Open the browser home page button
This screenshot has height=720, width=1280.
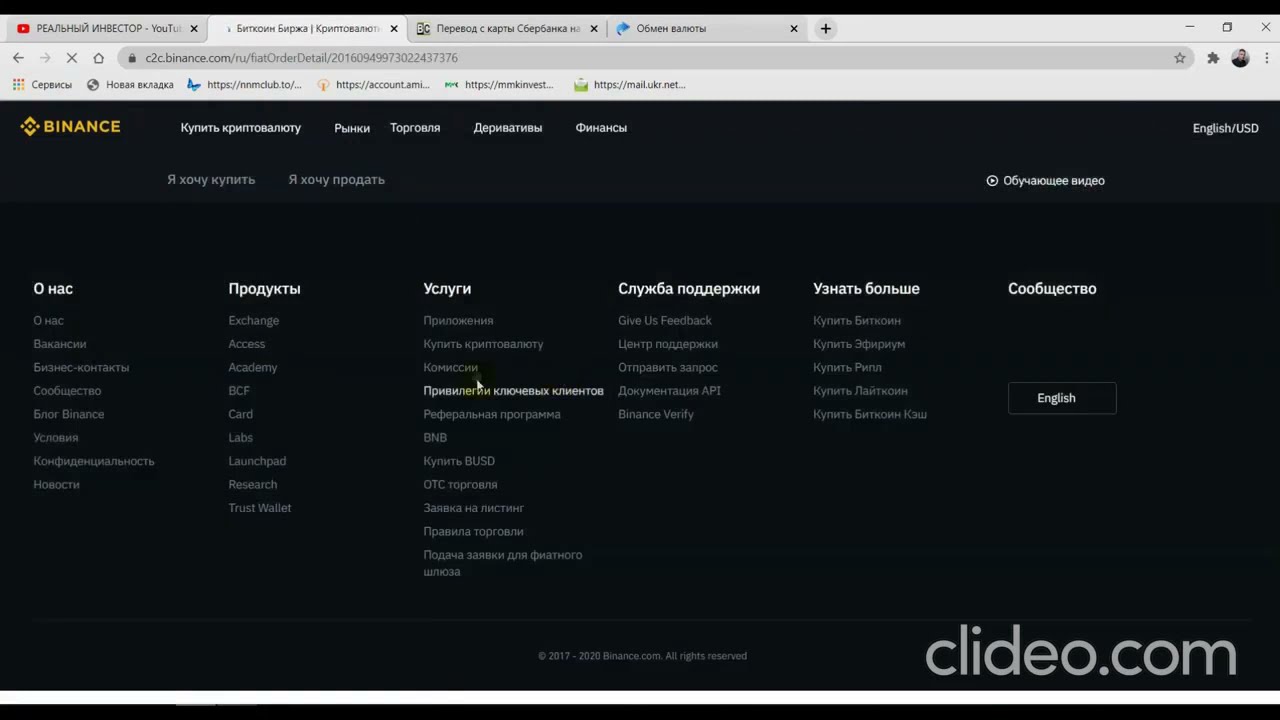pos(98,58)
